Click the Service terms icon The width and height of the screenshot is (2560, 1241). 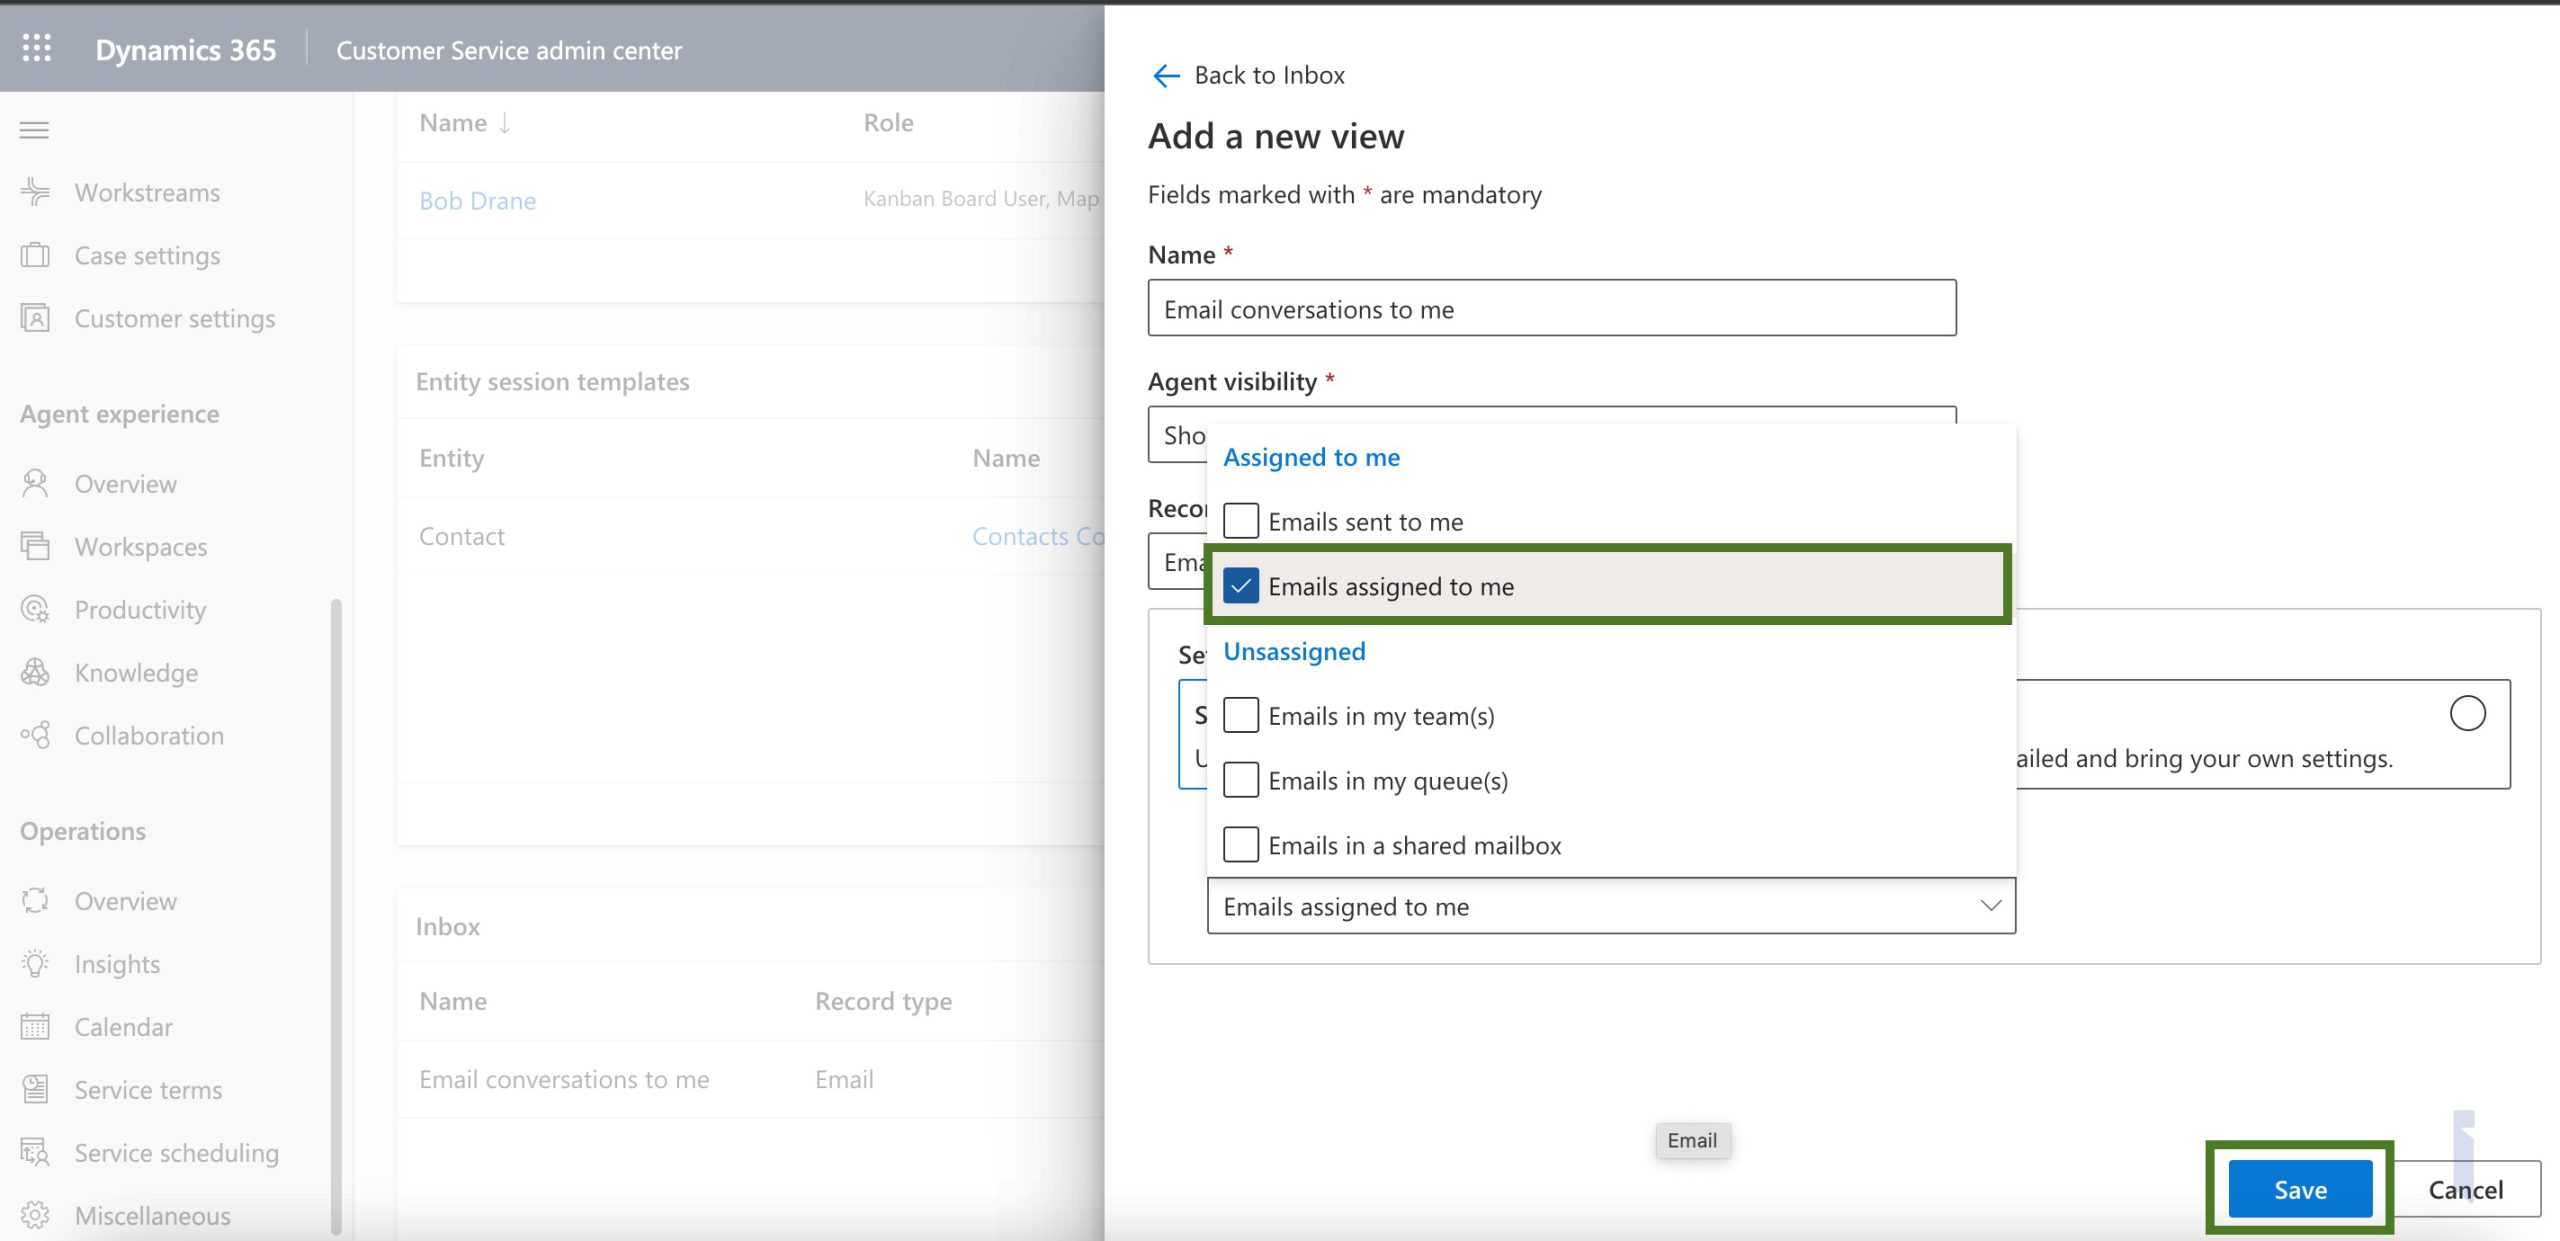pos(35,1089)
